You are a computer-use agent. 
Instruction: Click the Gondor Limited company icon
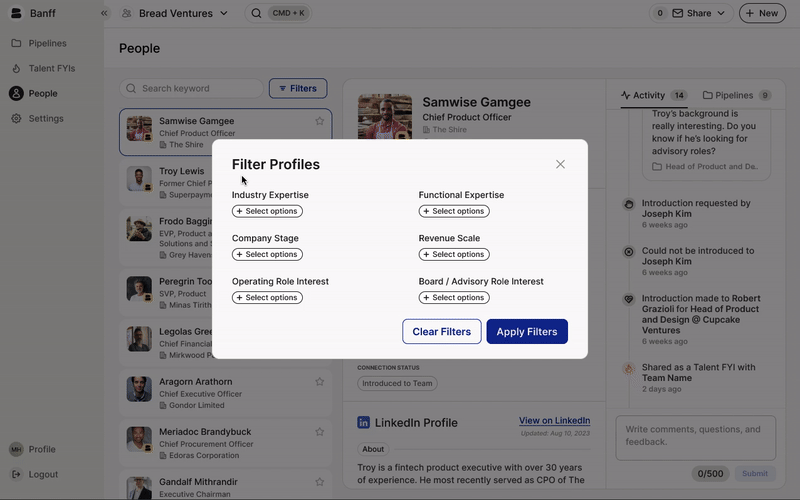pos(163,405)
